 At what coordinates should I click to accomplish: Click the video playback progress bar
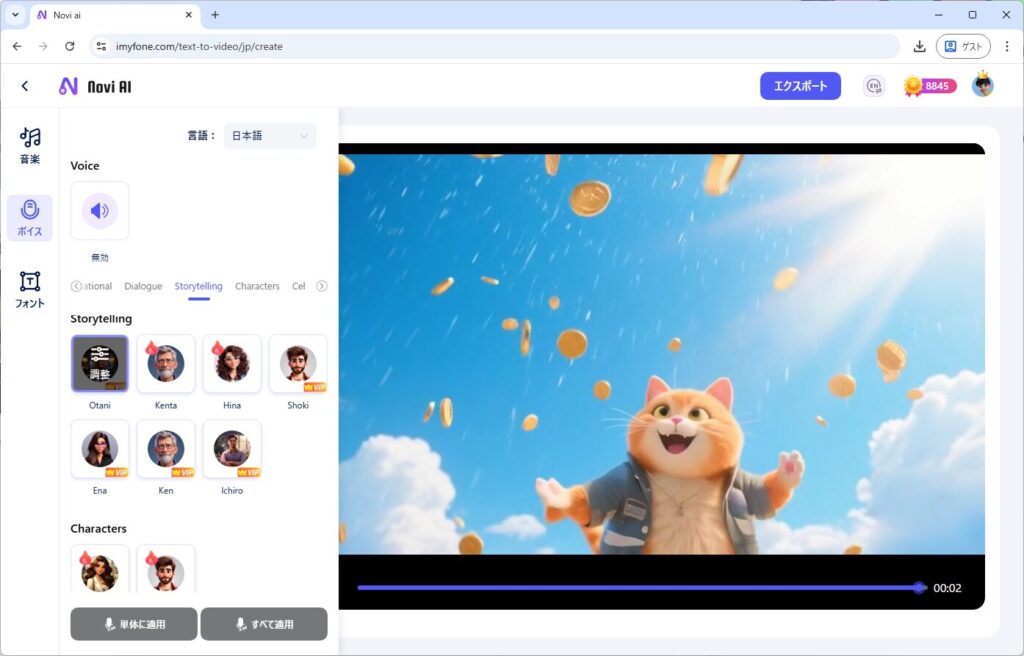tap(640, 588)
